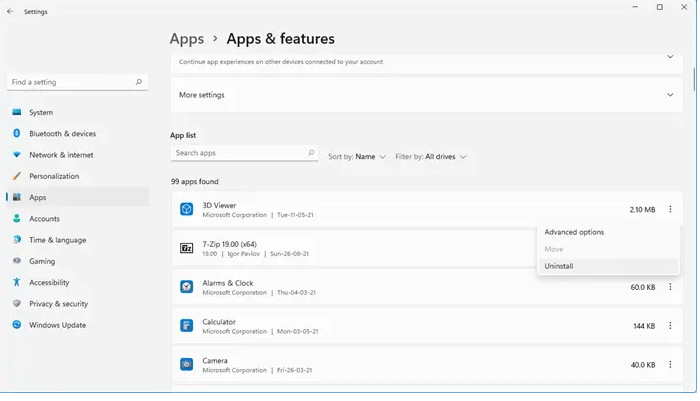Click the Windows Update icon

point(17,325)
